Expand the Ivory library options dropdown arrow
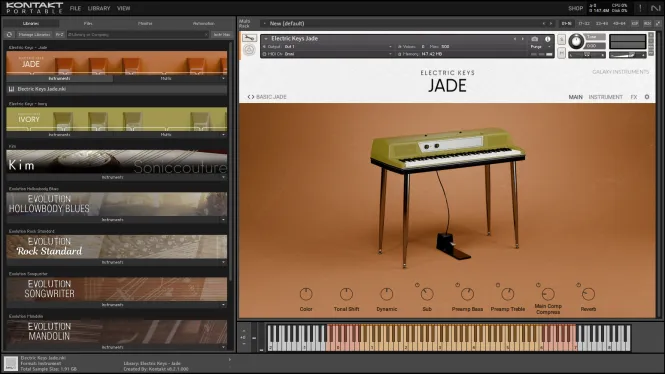 coord(223,134)
